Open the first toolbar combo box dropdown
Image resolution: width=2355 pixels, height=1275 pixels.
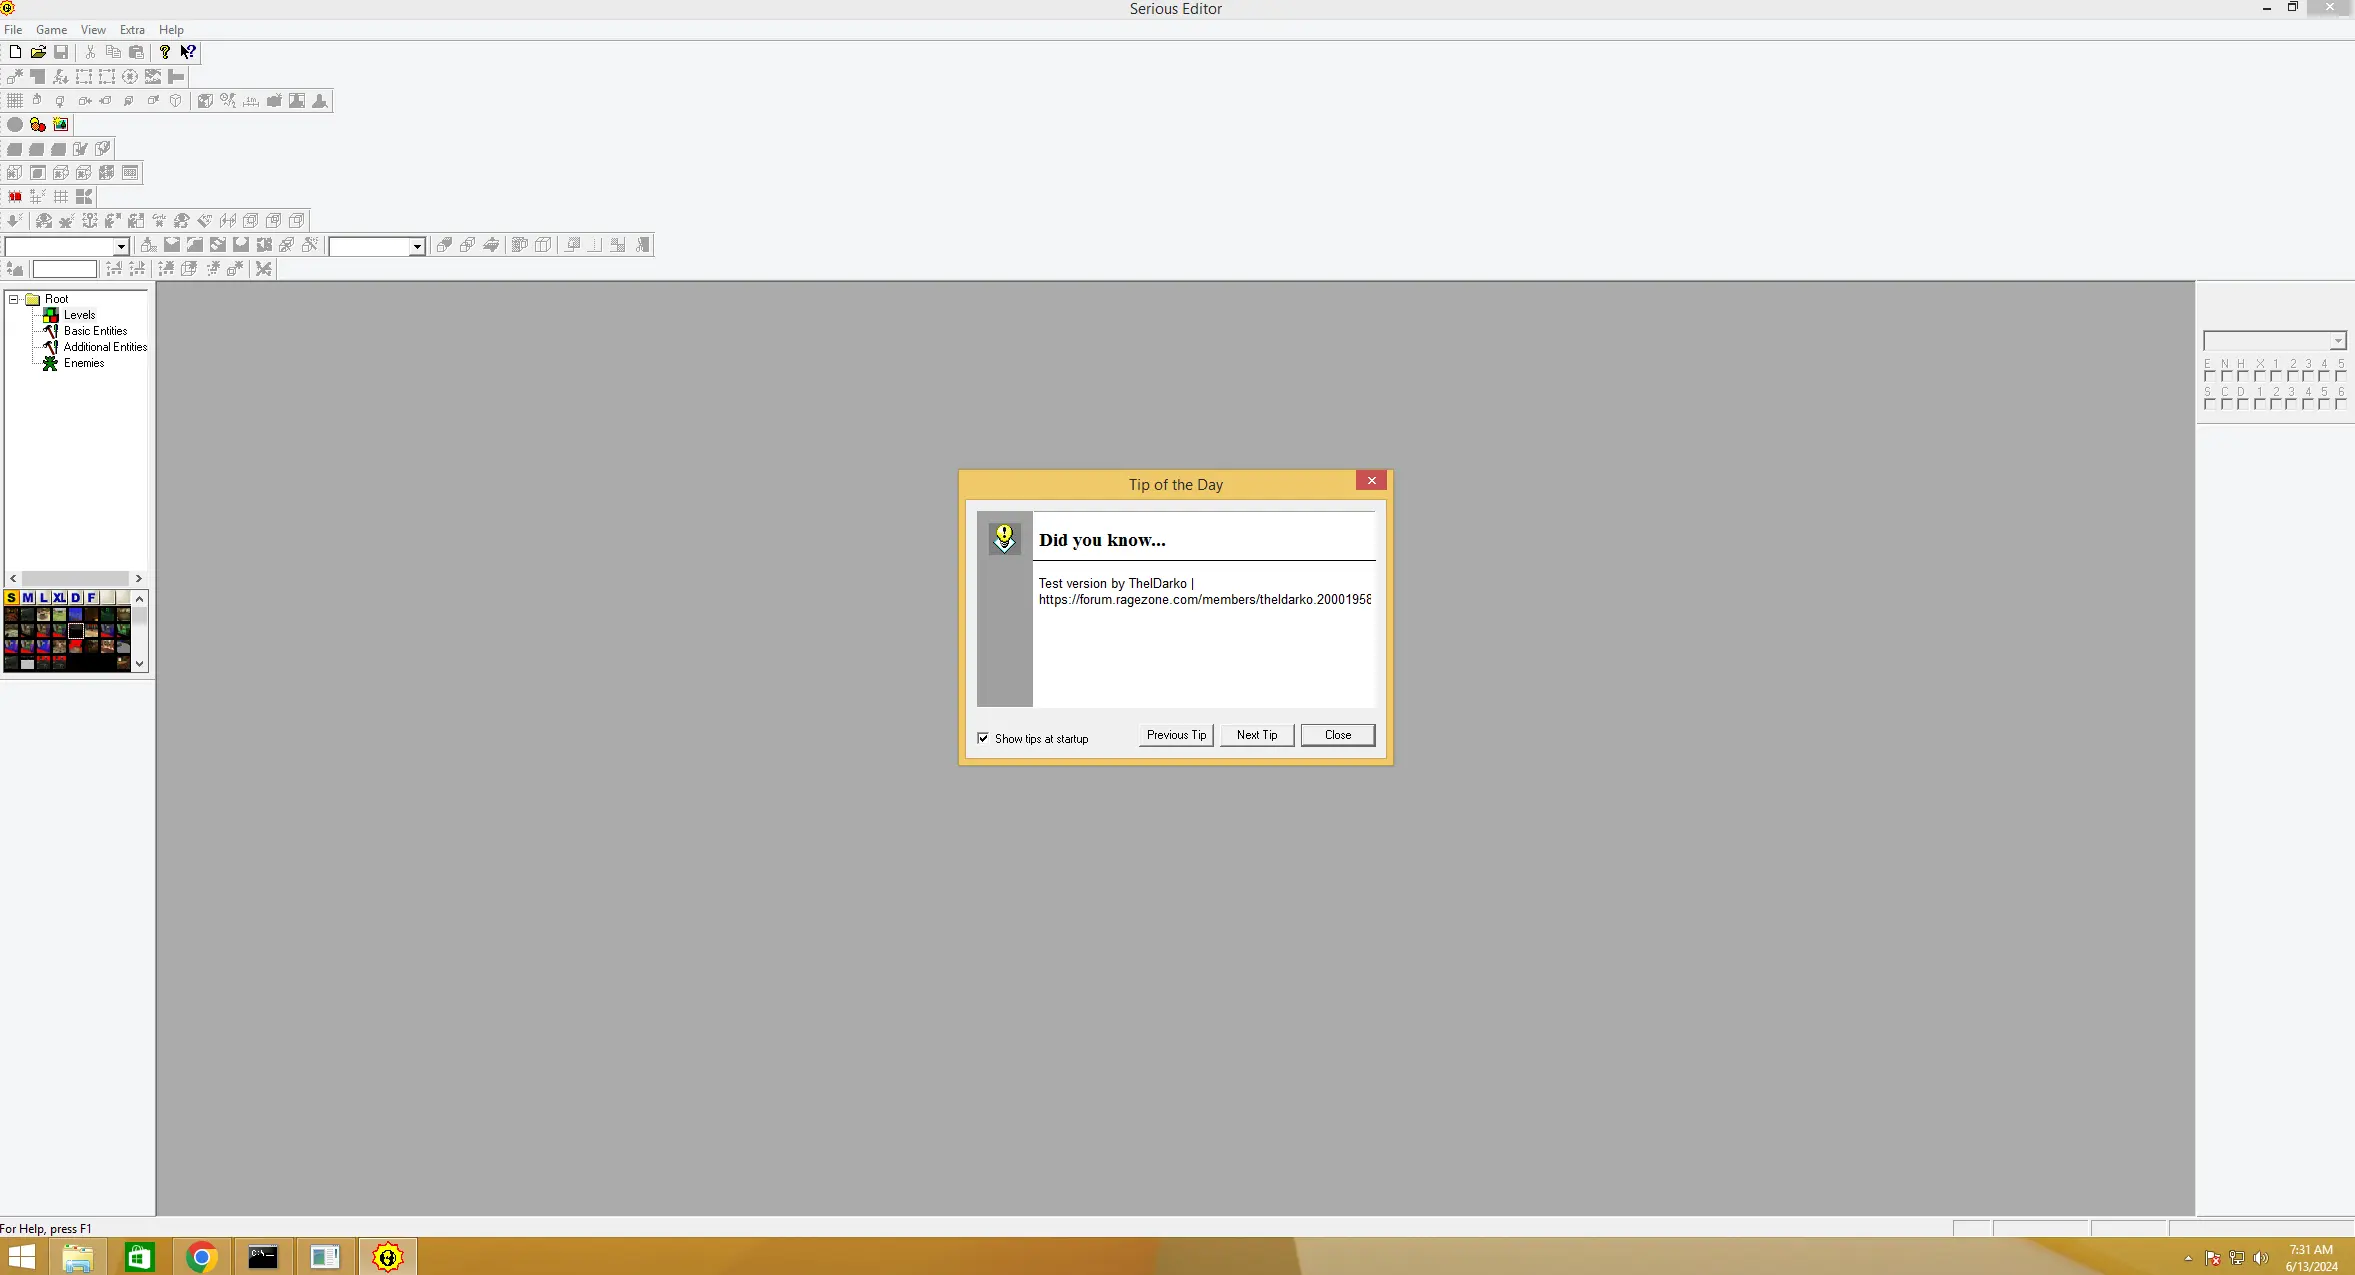click(121, 246)
